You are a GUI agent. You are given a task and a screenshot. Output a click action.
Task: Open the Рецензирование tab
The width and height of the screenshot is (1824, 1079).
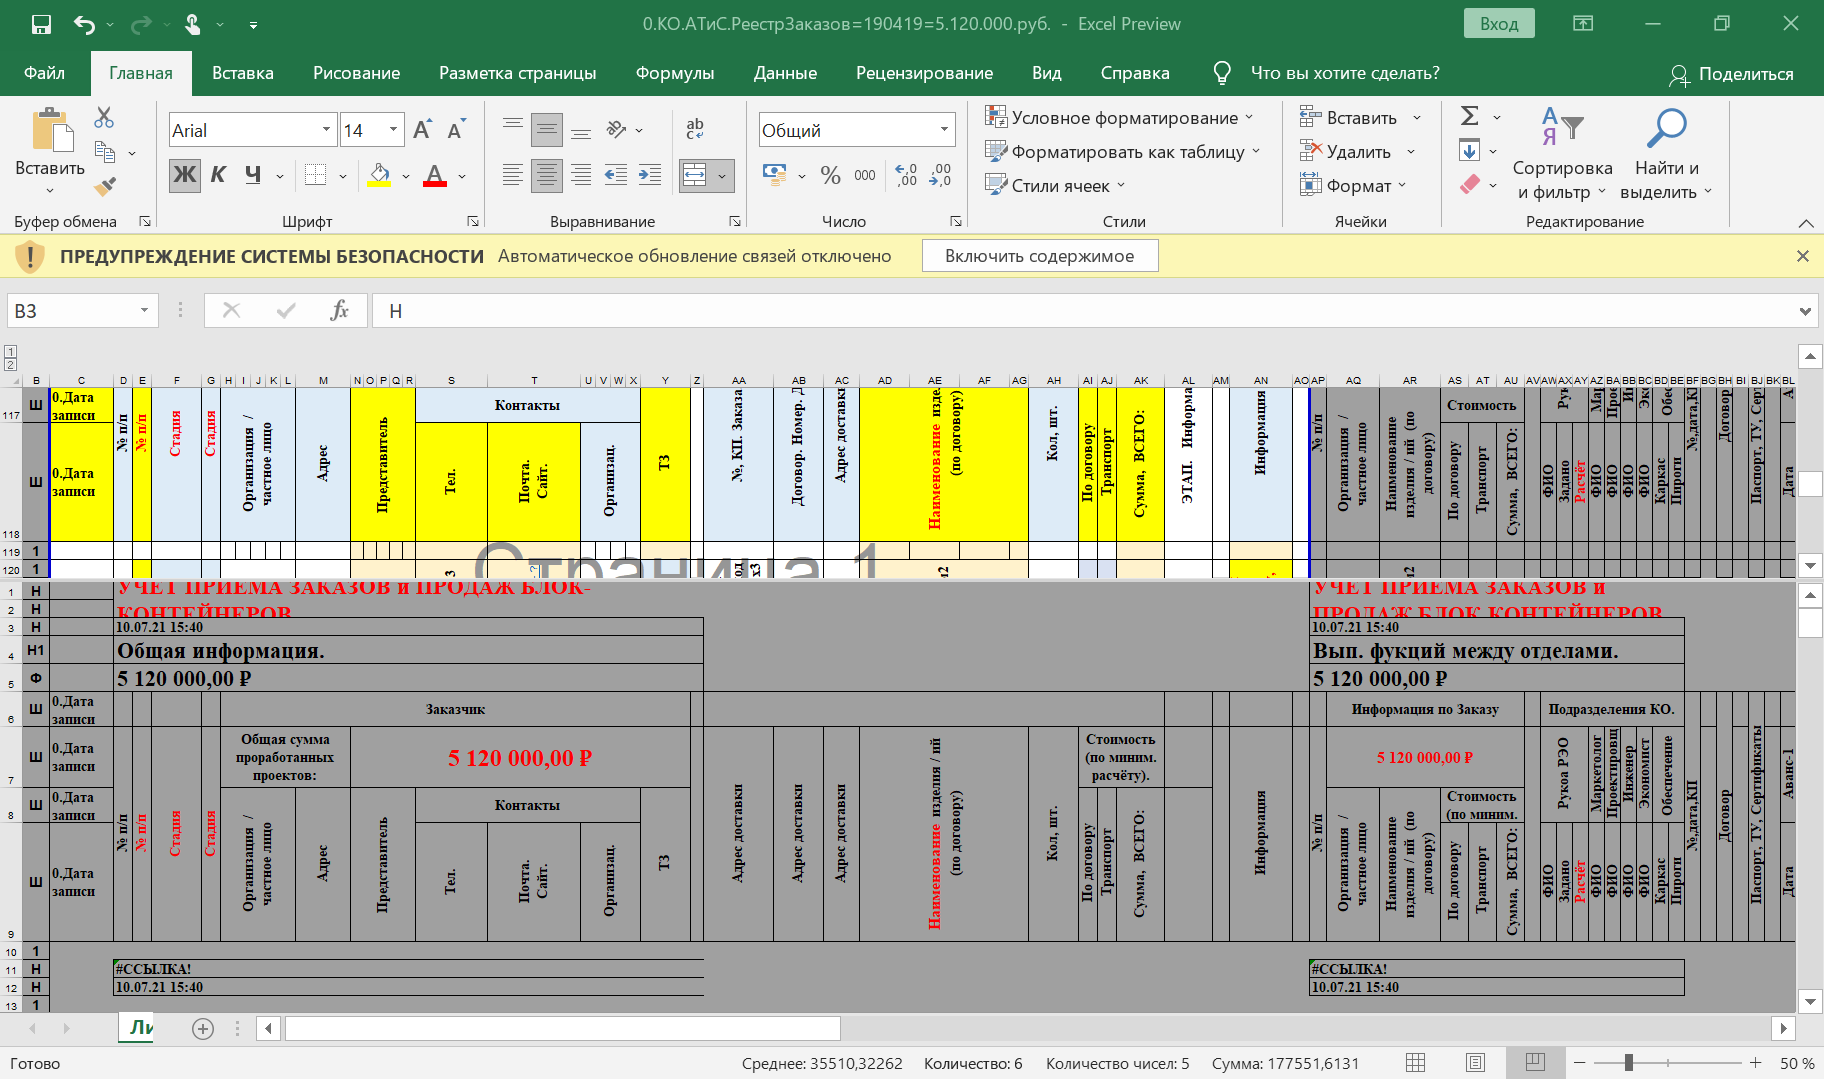(x=925, y=73)
